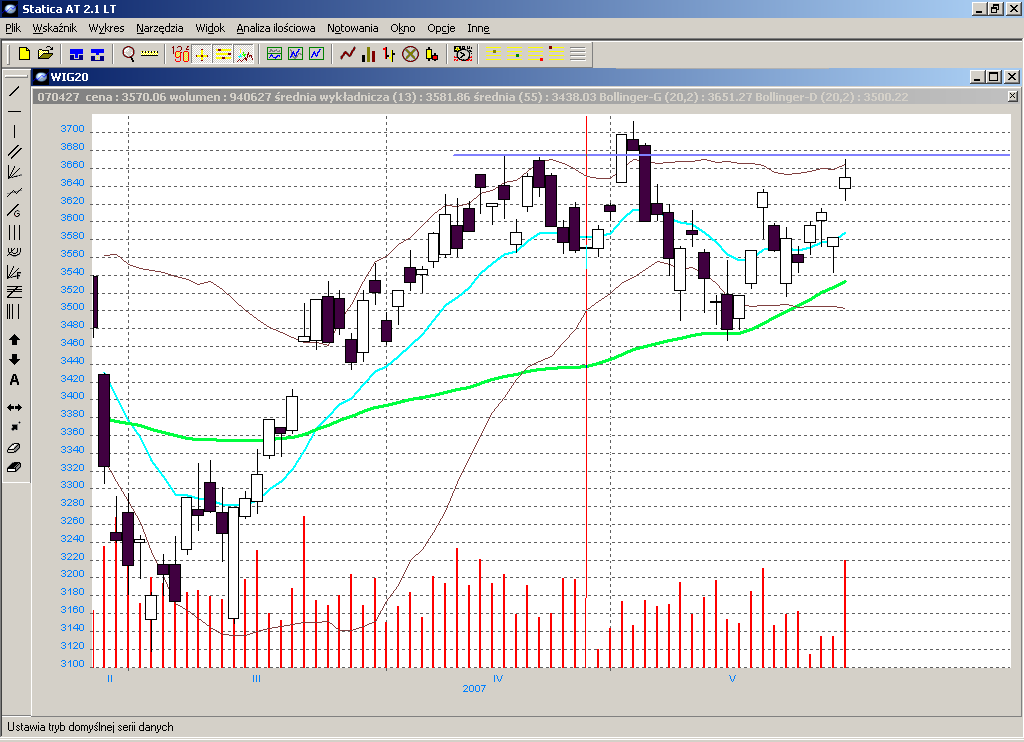Choose the ruler measure tool
The height and width of the screenshot is (742, 1024).
[150, 54]
